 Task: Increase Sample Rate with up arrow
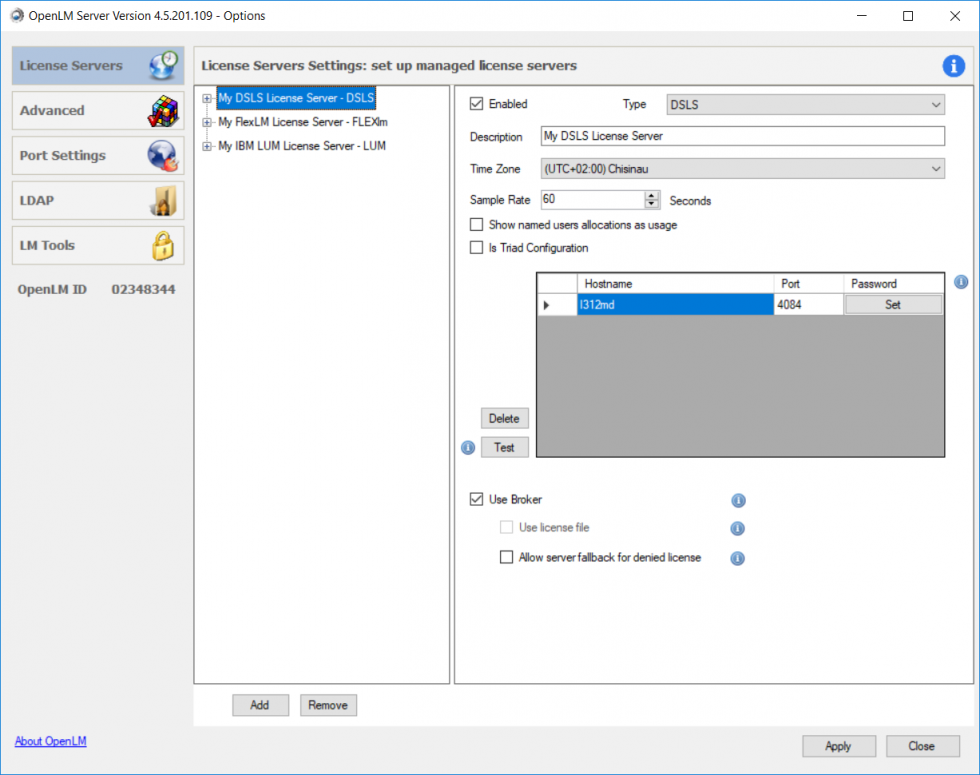pyautogui.click(x=652, y=195)
